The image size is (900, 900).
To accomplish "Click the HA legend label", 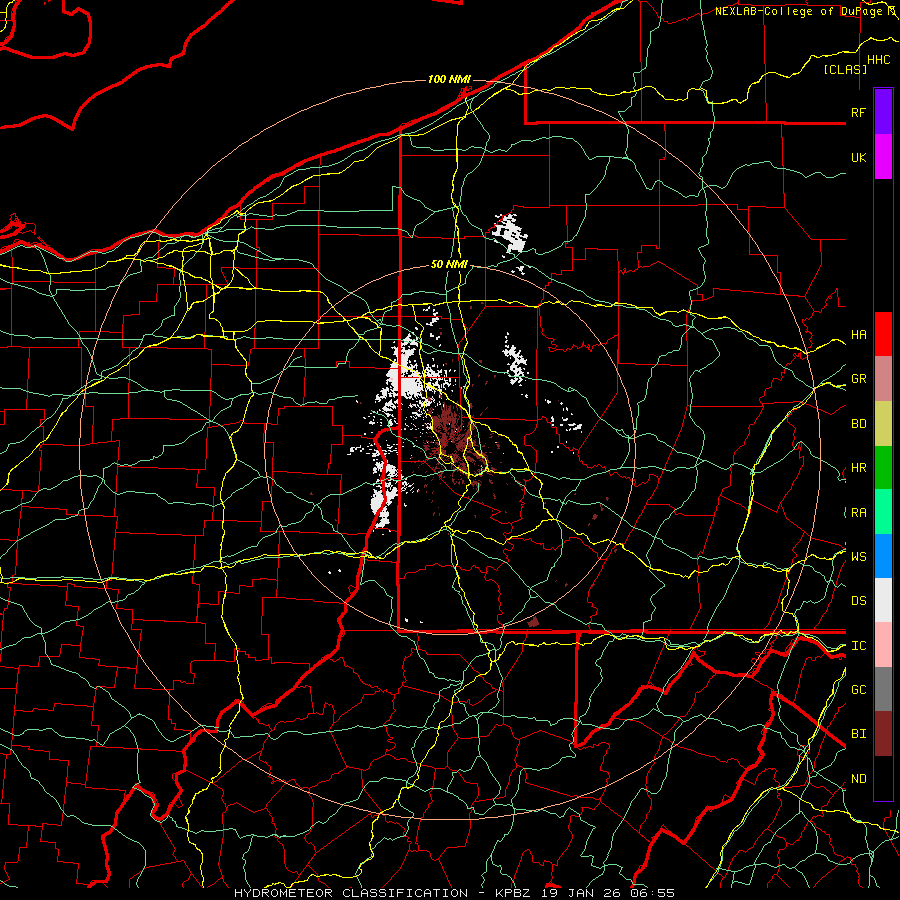I will click(859, 335).
